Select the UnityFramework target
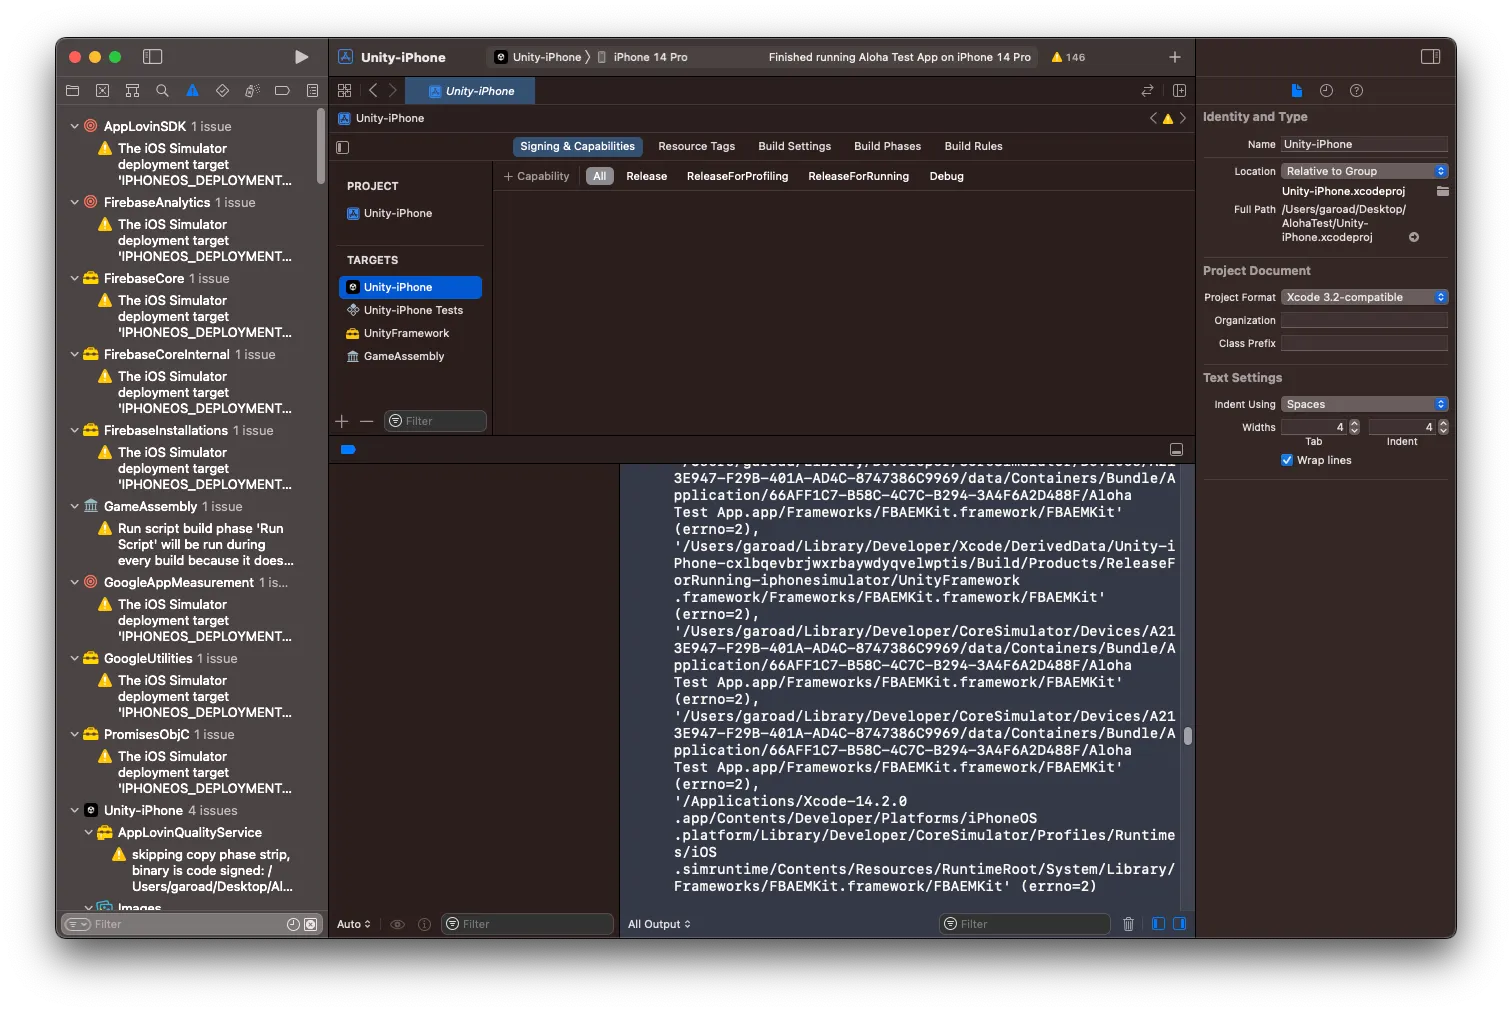Viewport: 1512px width, 1012px height. tap(405, 333)
